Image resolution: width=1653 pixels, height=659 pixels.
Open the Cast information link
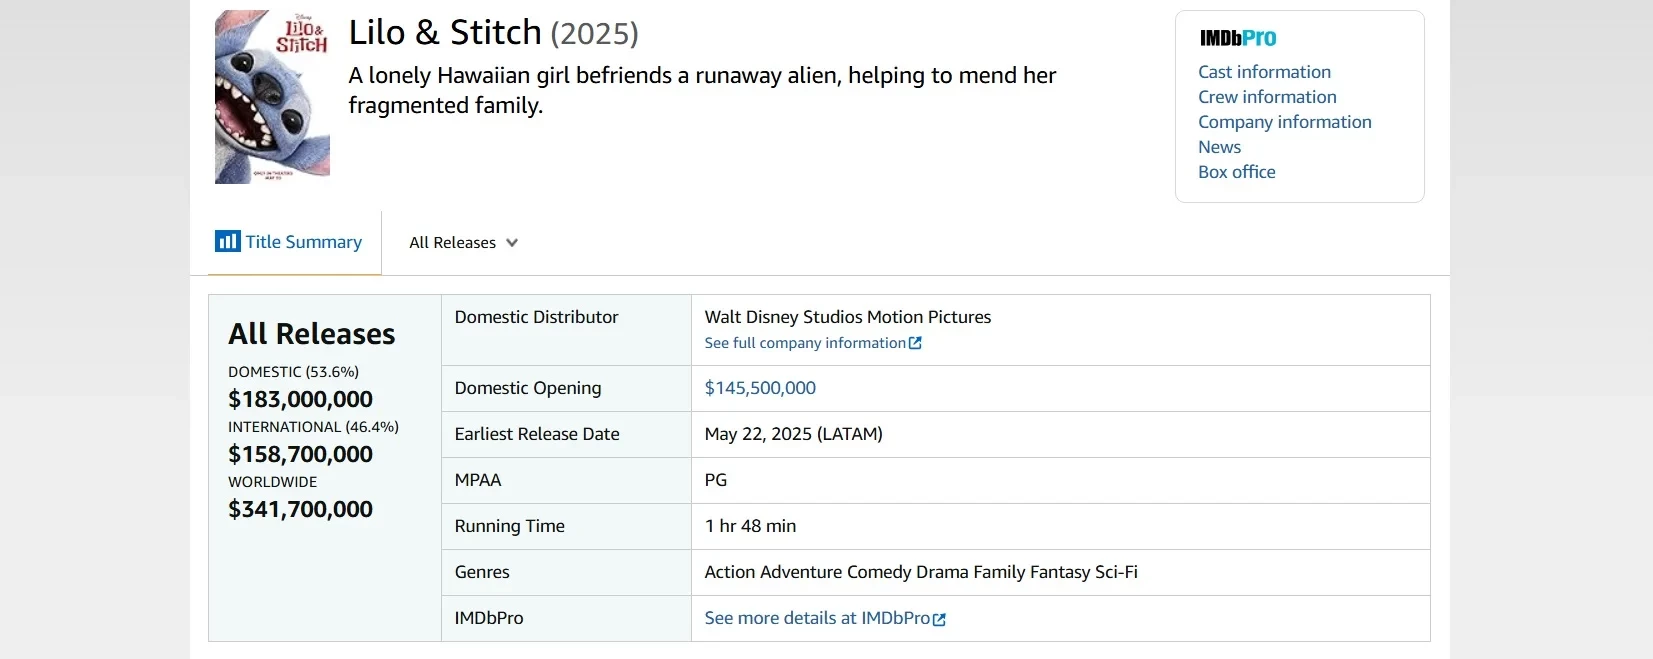(x=1264, y=72)
